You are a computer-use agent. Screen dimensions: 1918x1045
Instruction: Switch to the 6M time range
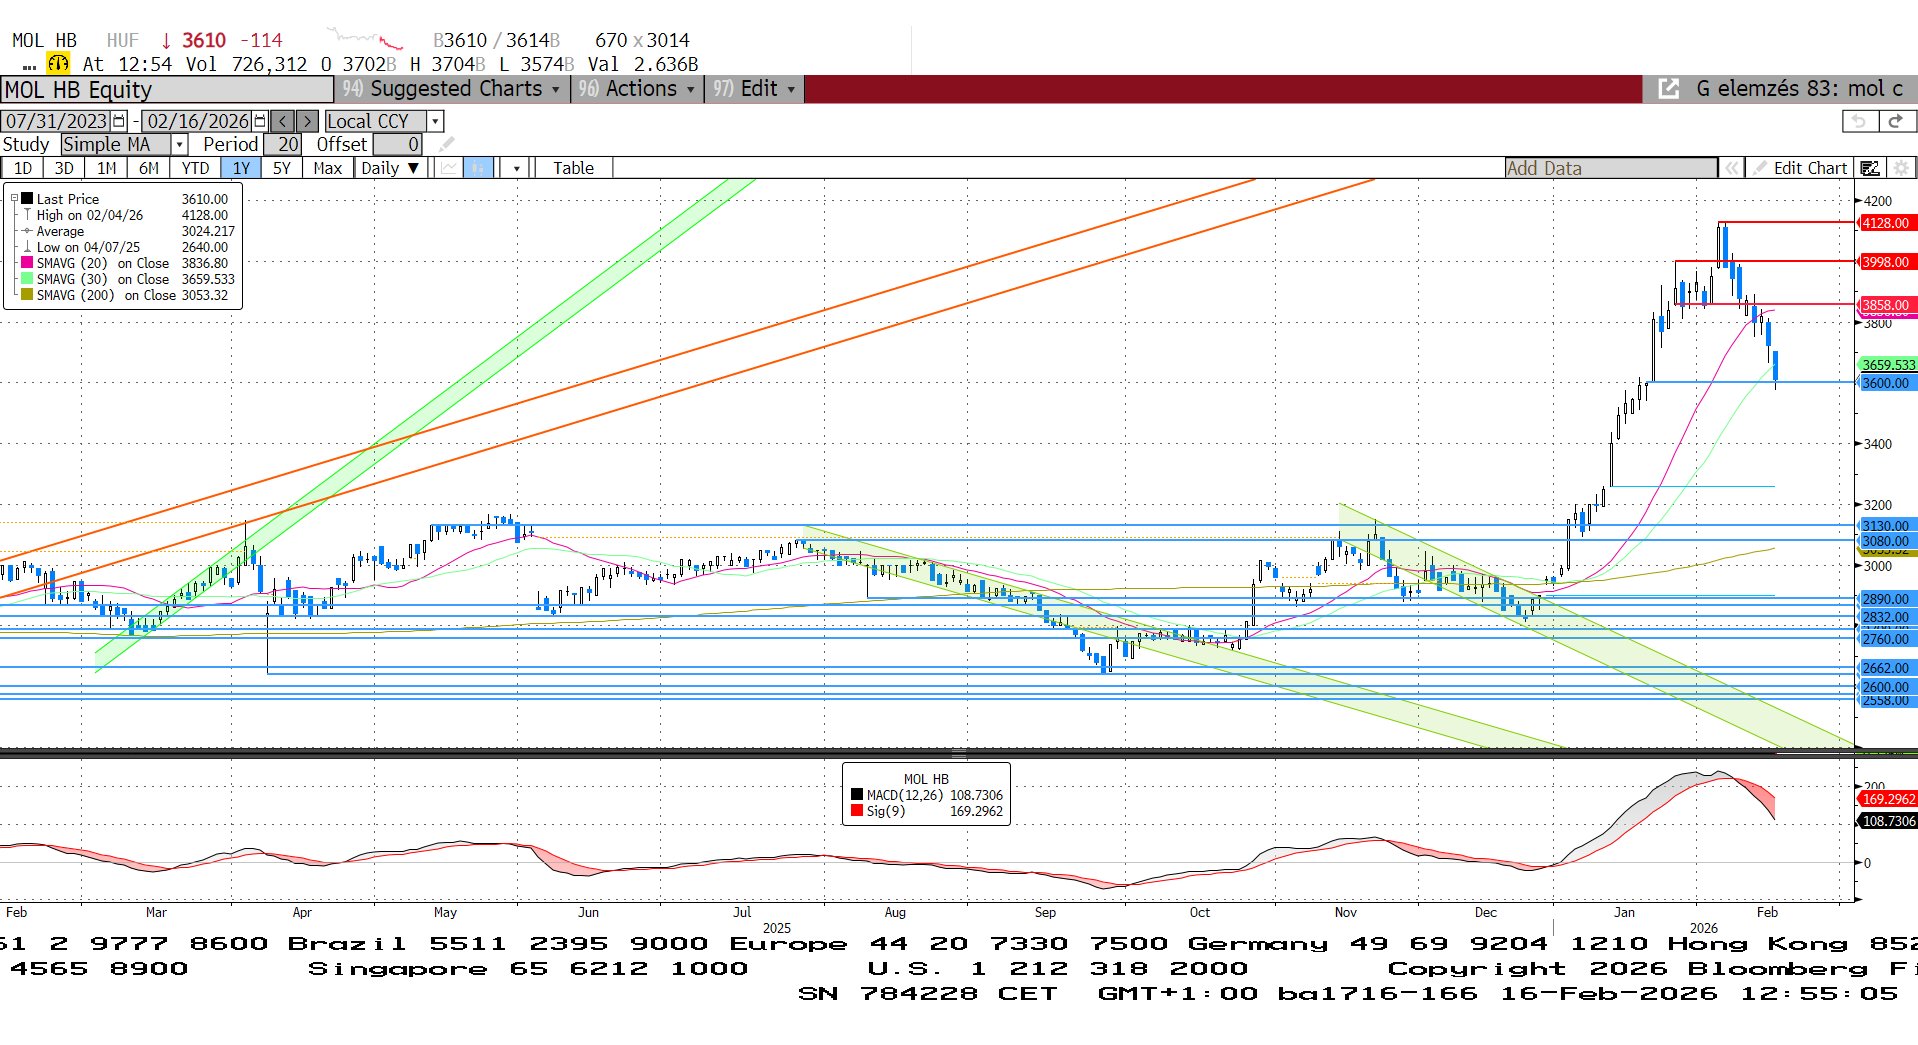148,168
